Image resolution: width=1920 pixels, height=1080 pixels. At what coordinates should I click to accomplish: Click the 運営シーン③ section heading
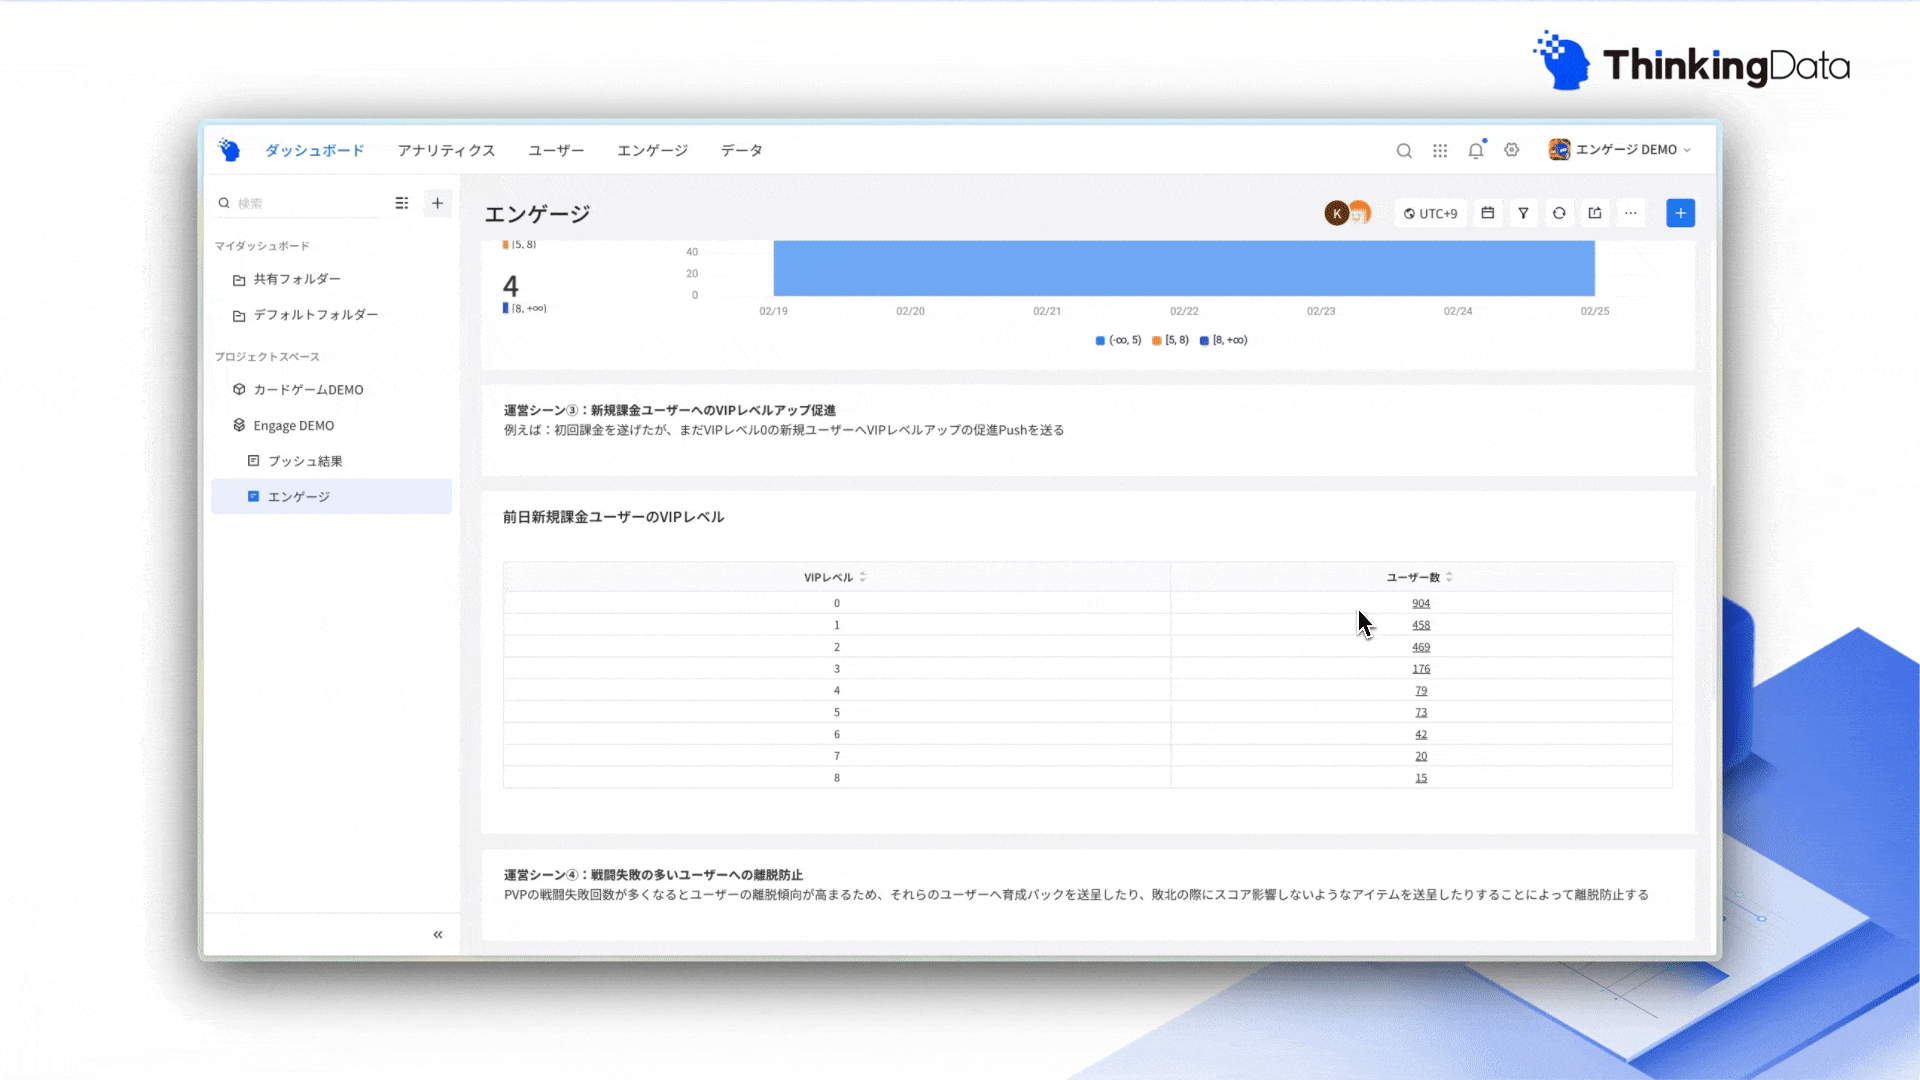(x=669, y=410)
